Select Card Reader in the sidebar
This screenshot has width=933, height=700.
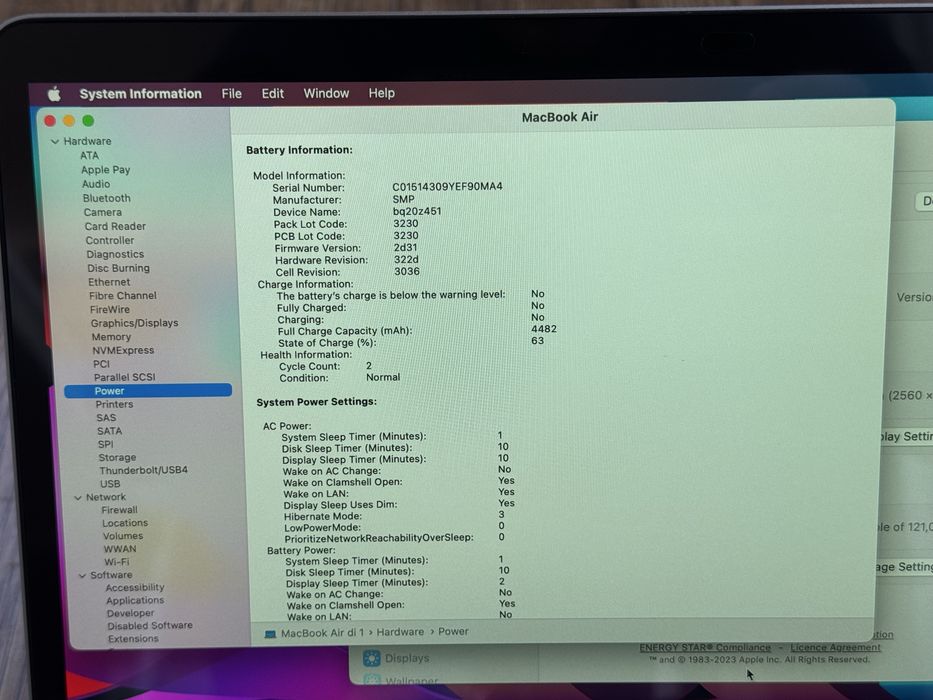115,226
